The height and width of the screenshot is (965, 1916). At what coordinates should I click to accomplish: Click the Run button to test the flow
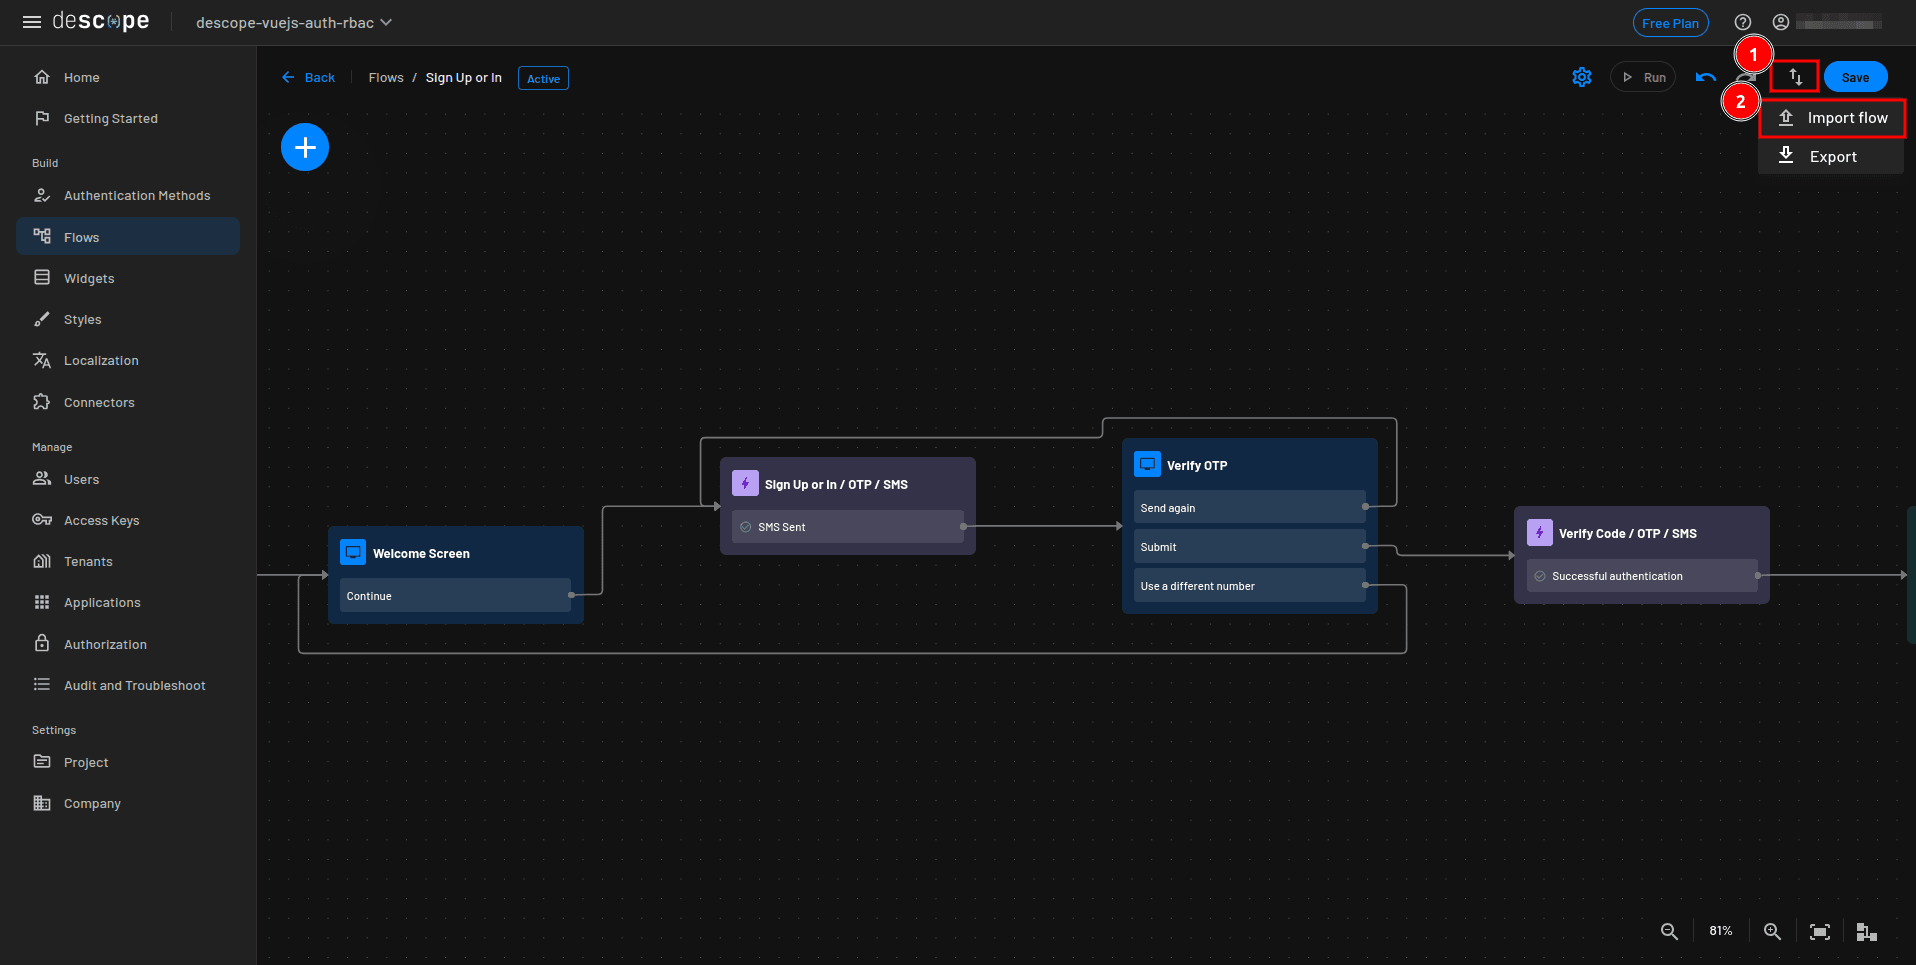(x=1643, y=77)
